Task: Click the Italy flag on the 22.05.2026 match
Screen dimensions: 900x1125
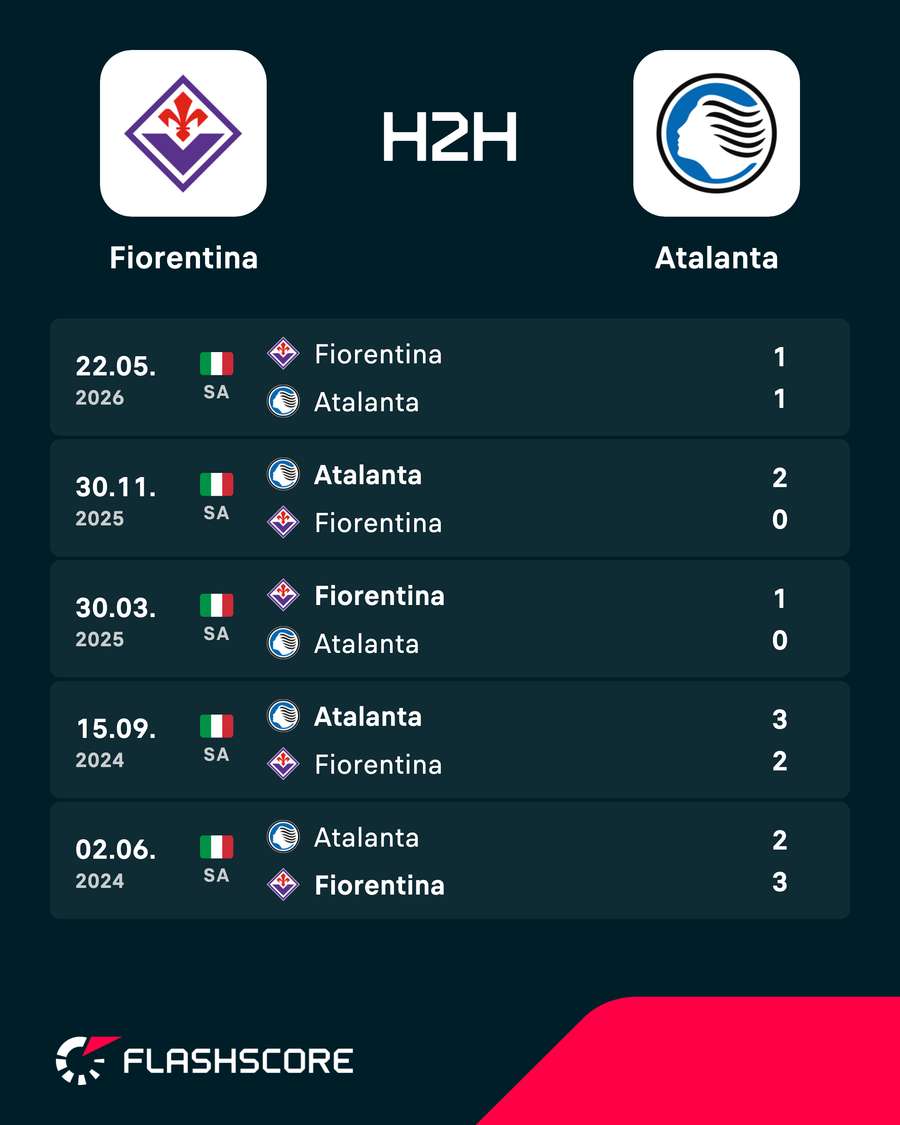Action: pos(216,364)
